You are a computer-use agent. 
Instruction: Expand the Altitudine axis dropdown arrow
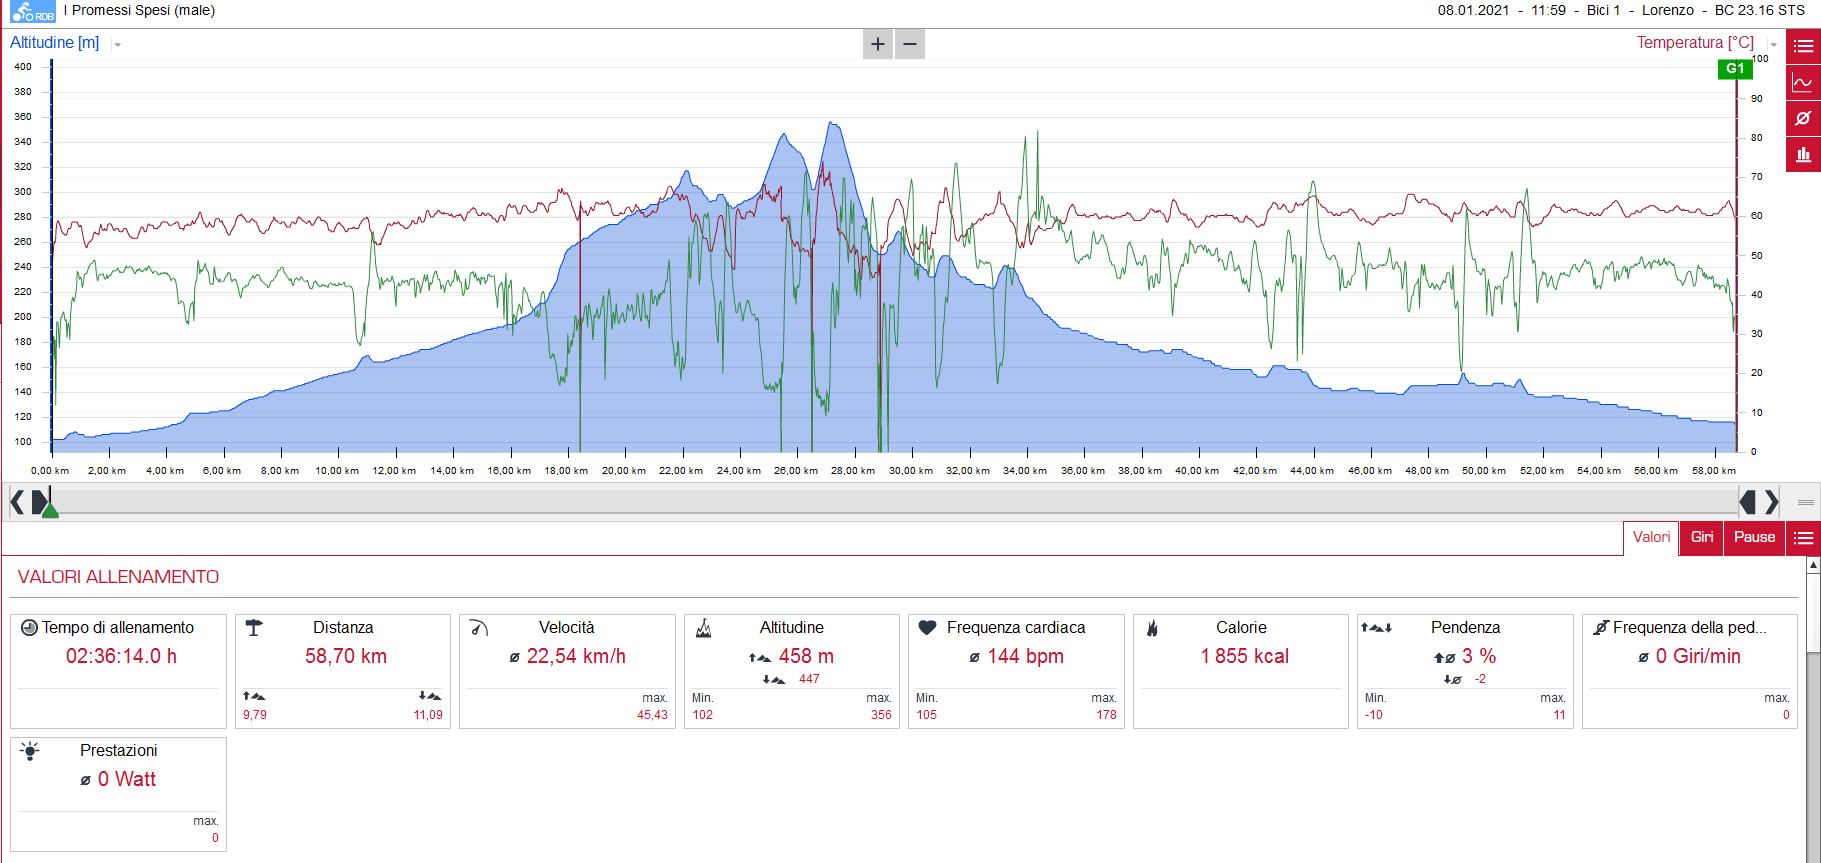click(x=117, y=45)
